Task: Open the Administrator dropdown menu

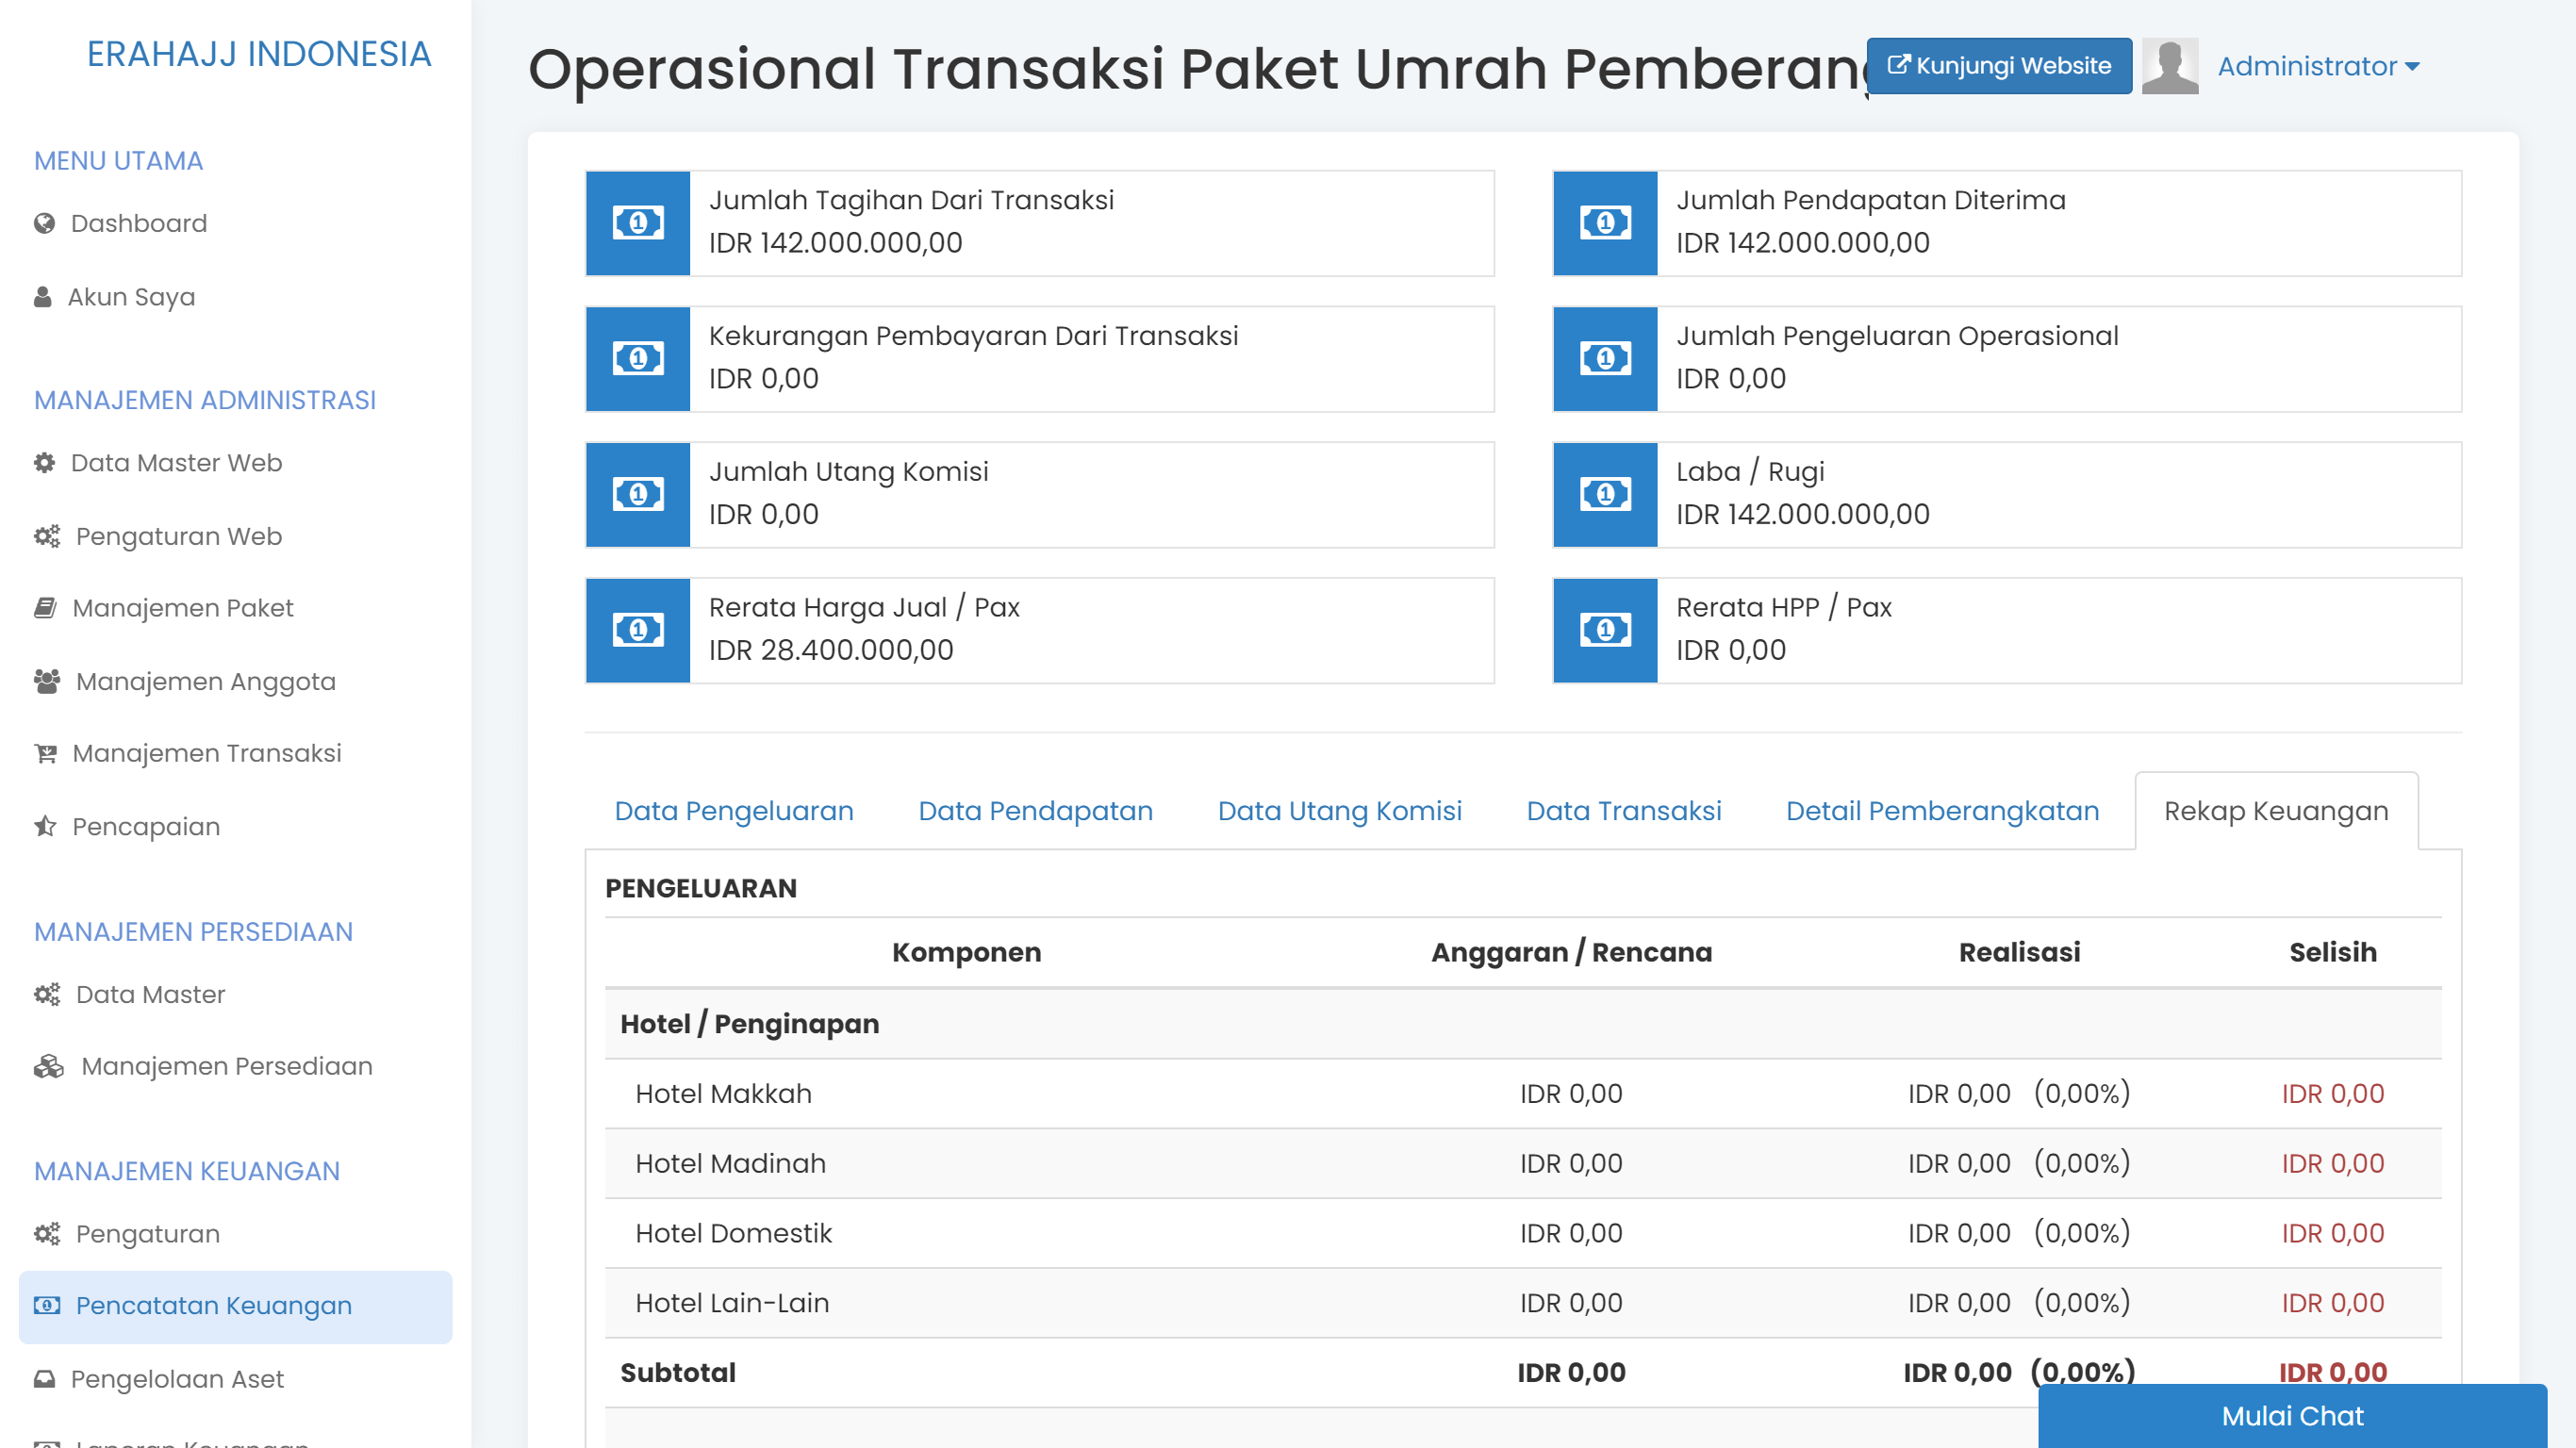Action: pyautogui.click(x=2318, y=66)
